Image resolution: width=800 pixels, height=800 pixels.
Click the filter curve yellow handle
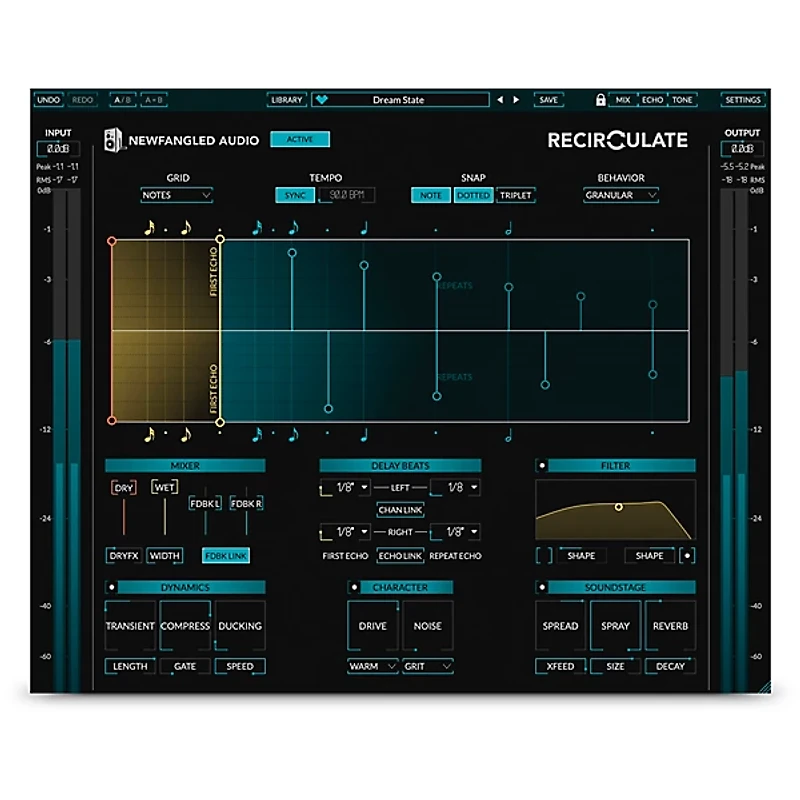[618, 507]
